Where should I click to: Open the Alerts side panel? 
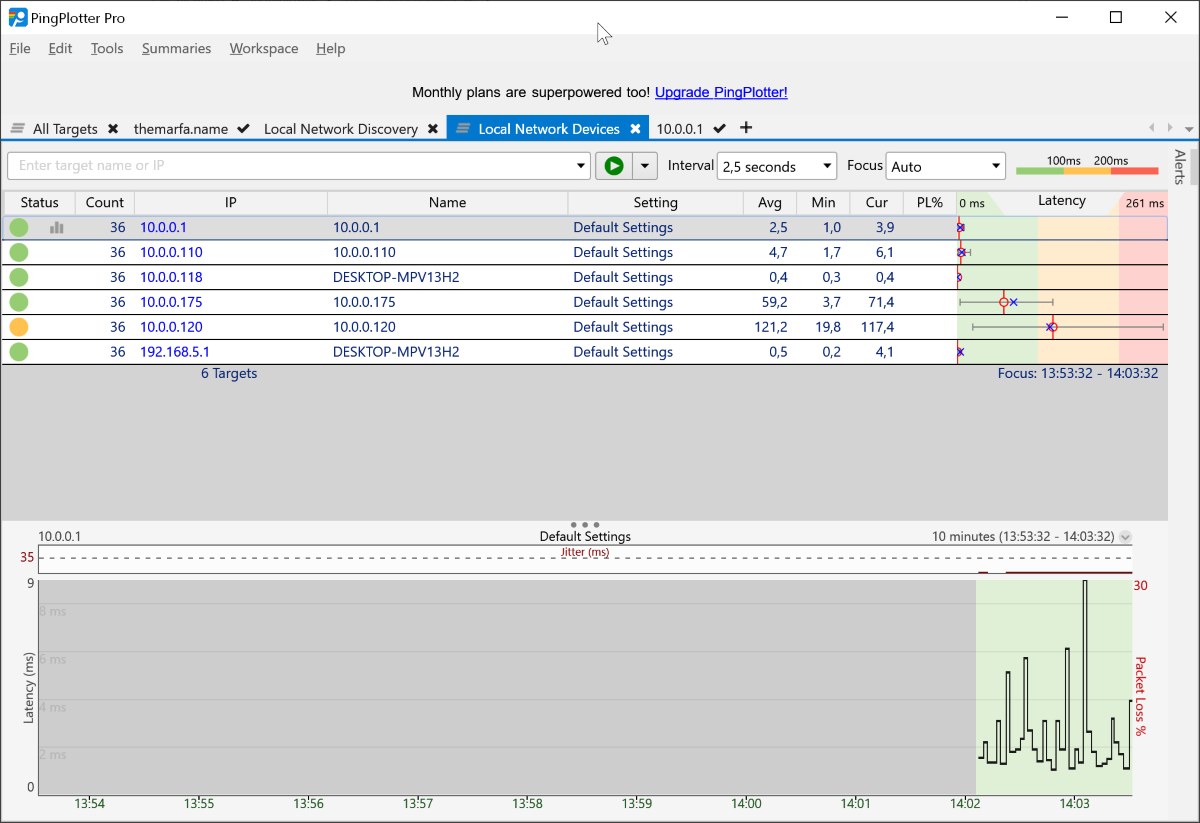(1180, 167)
